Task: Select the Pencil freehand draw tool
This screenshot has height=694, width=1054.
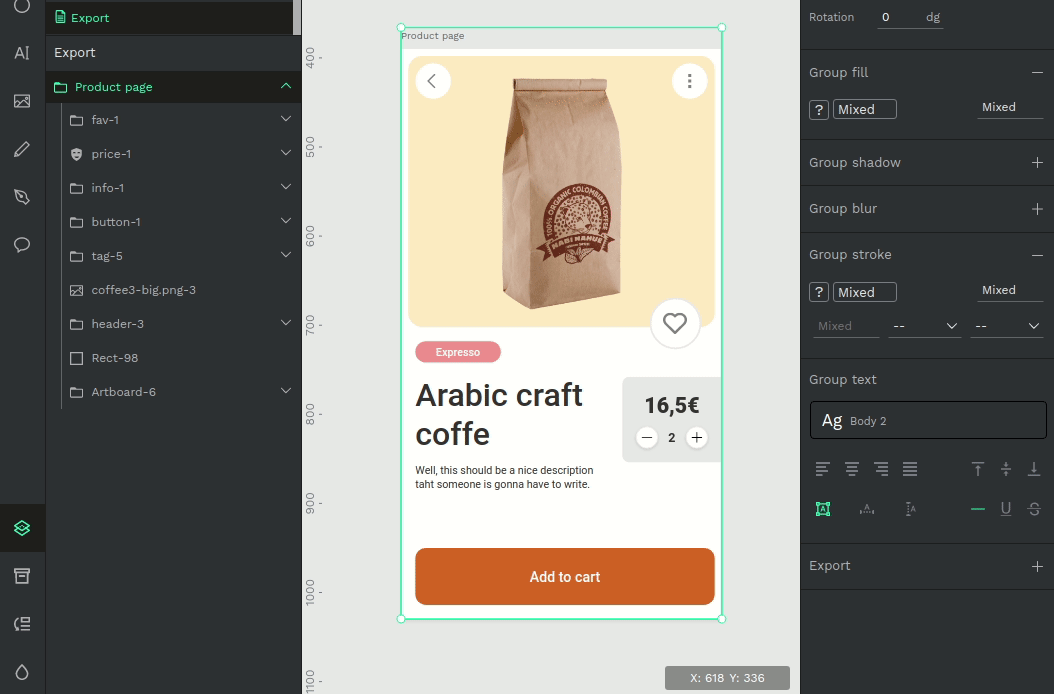Action: pyautogui.click(x=22, y=149)
